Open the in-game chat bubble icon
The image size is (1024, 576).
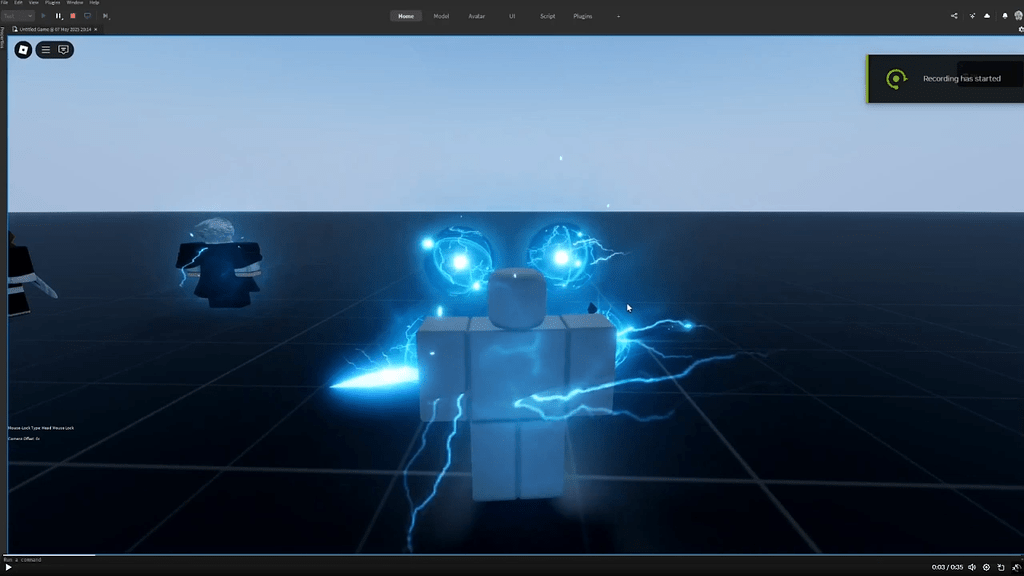(62, 49)
